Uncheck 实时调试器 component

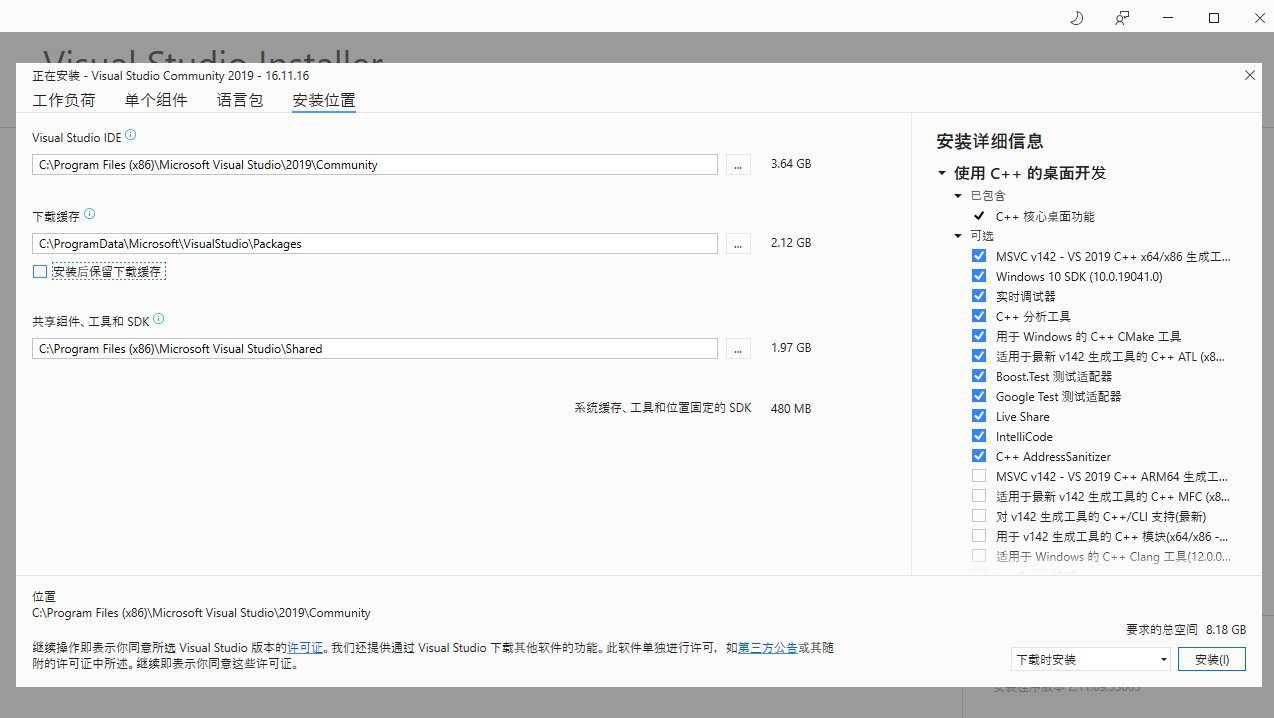tap(979, 296)
